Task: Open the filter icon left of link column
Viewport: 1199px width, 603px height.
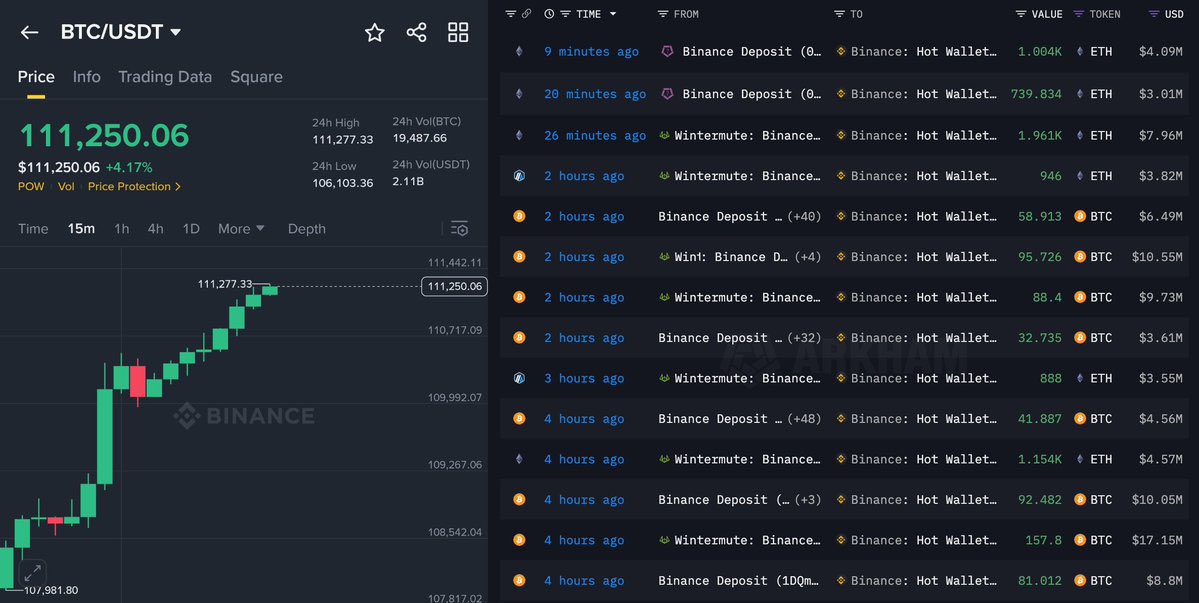Action: pos(511,14)
